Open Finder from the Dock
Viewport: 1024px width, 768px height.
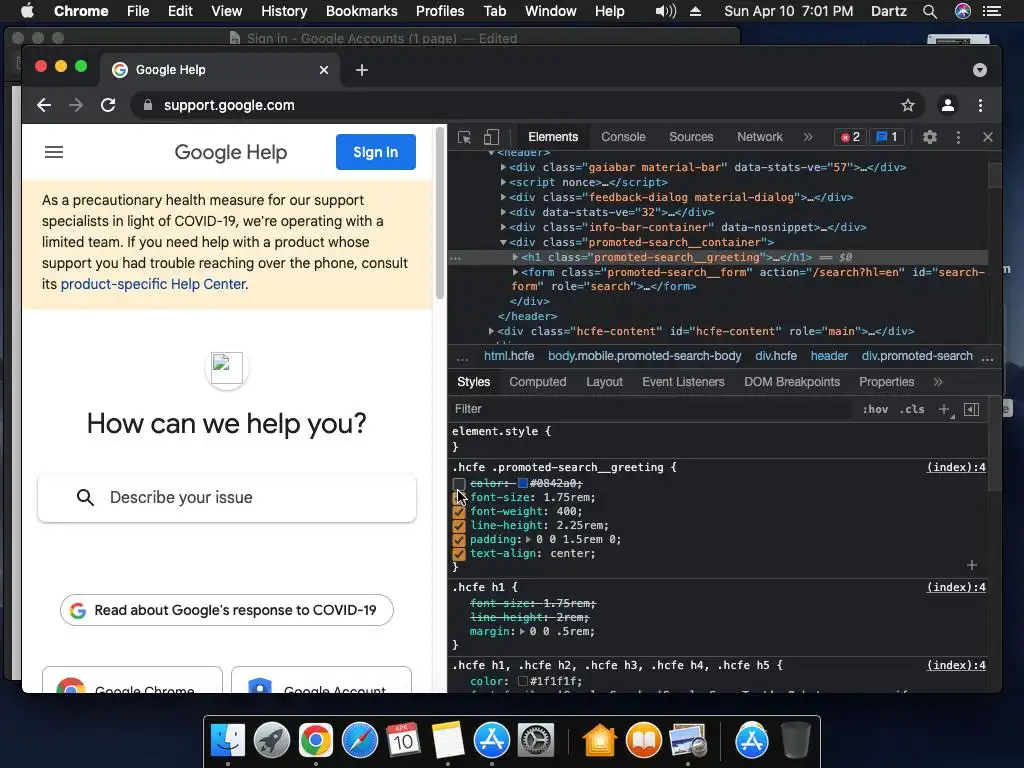[227, 741]
